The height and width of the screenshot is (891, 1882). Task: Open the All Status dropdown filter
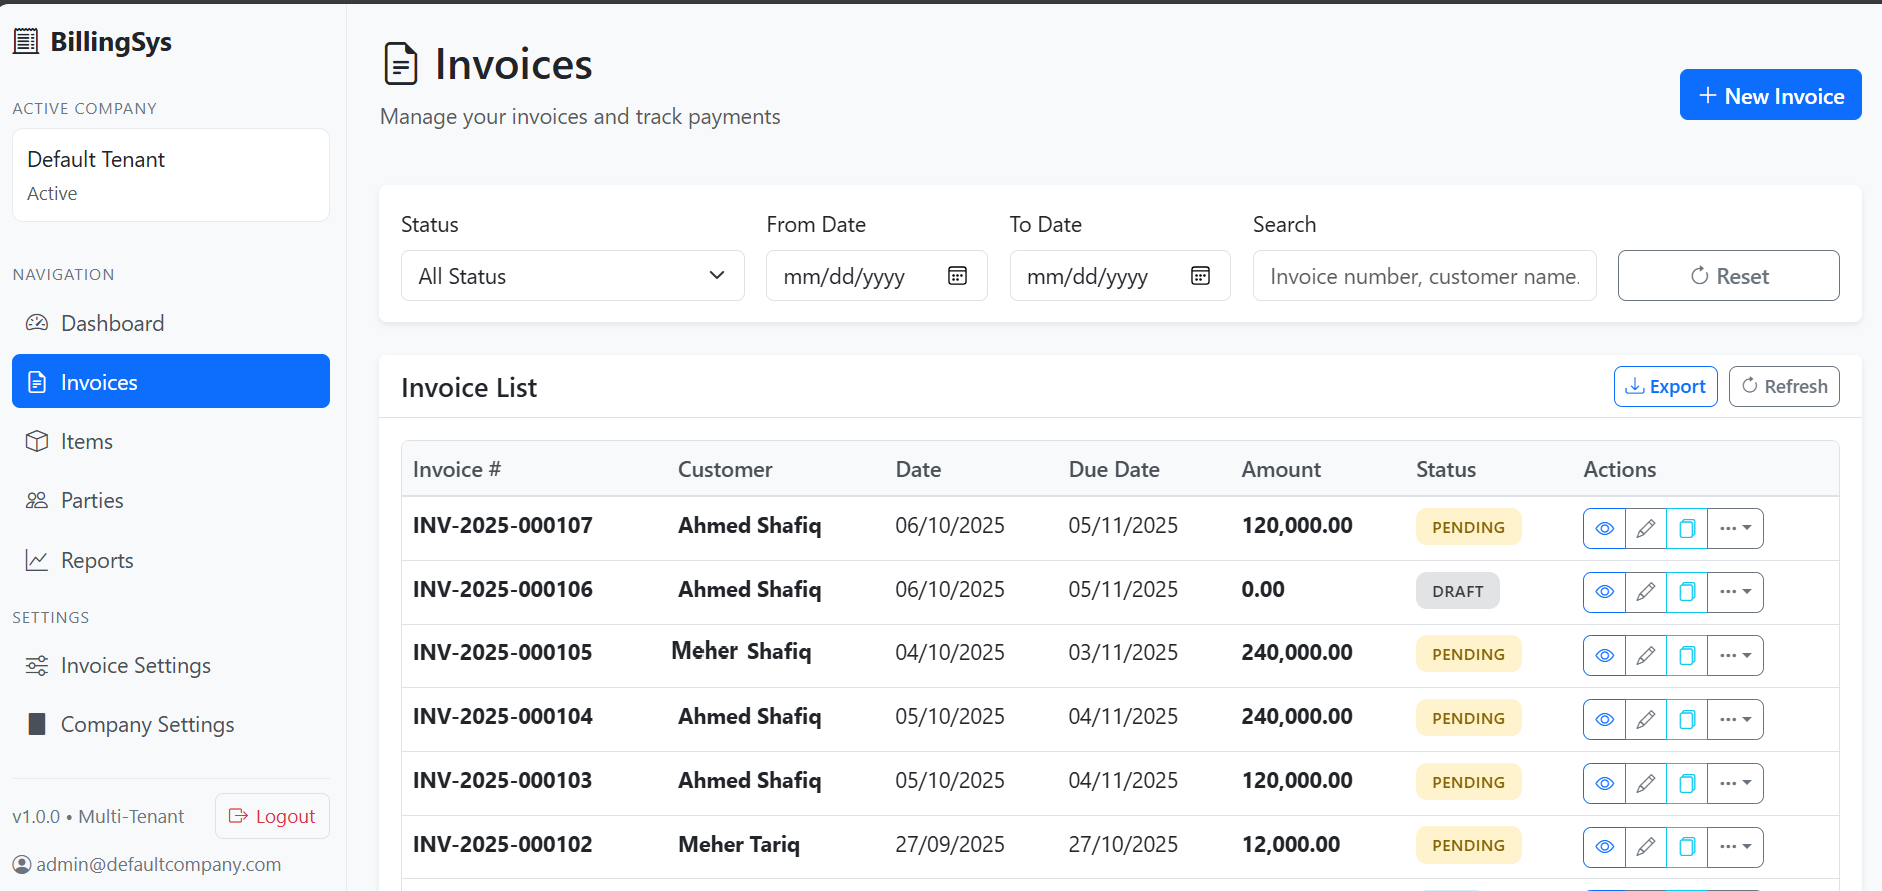click(x=572, y=276)
